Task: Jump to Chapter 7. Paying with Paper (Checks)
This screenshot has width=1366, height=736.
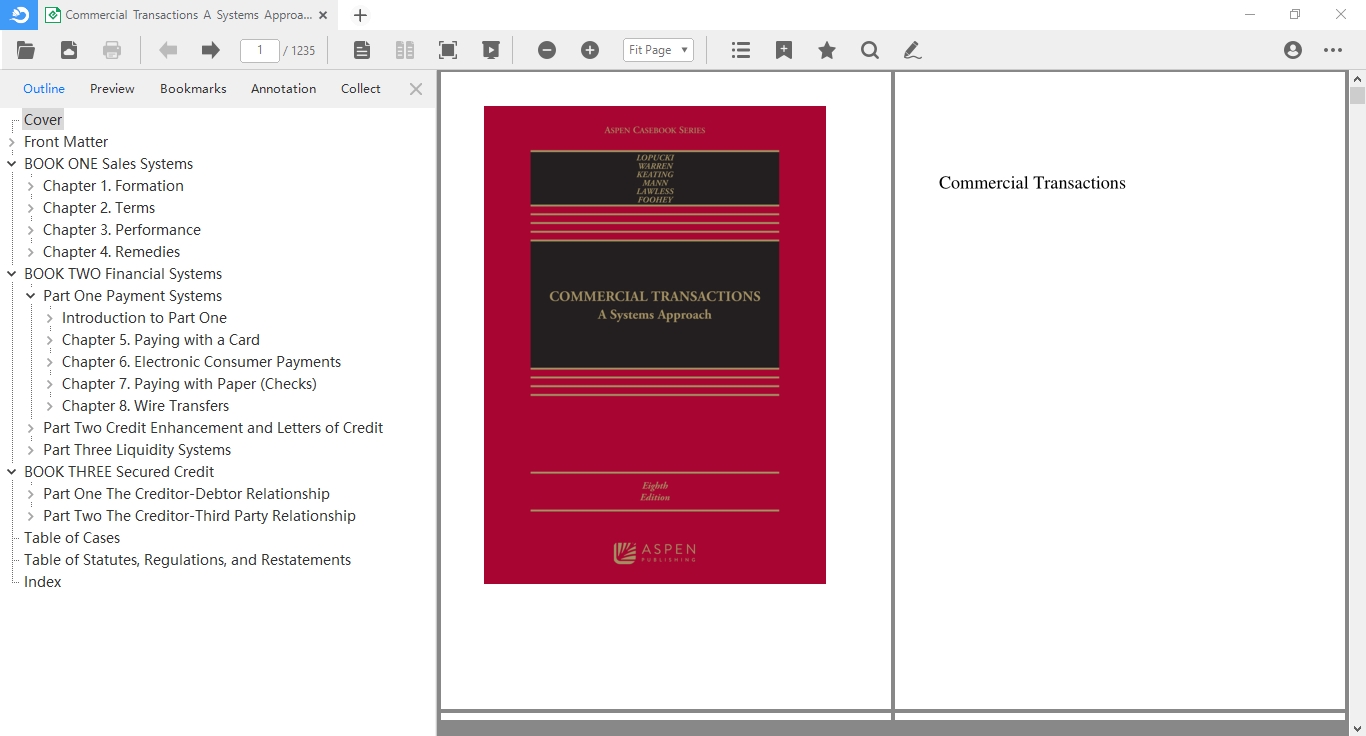Action: pyautogui.click(x=189, y=384)
